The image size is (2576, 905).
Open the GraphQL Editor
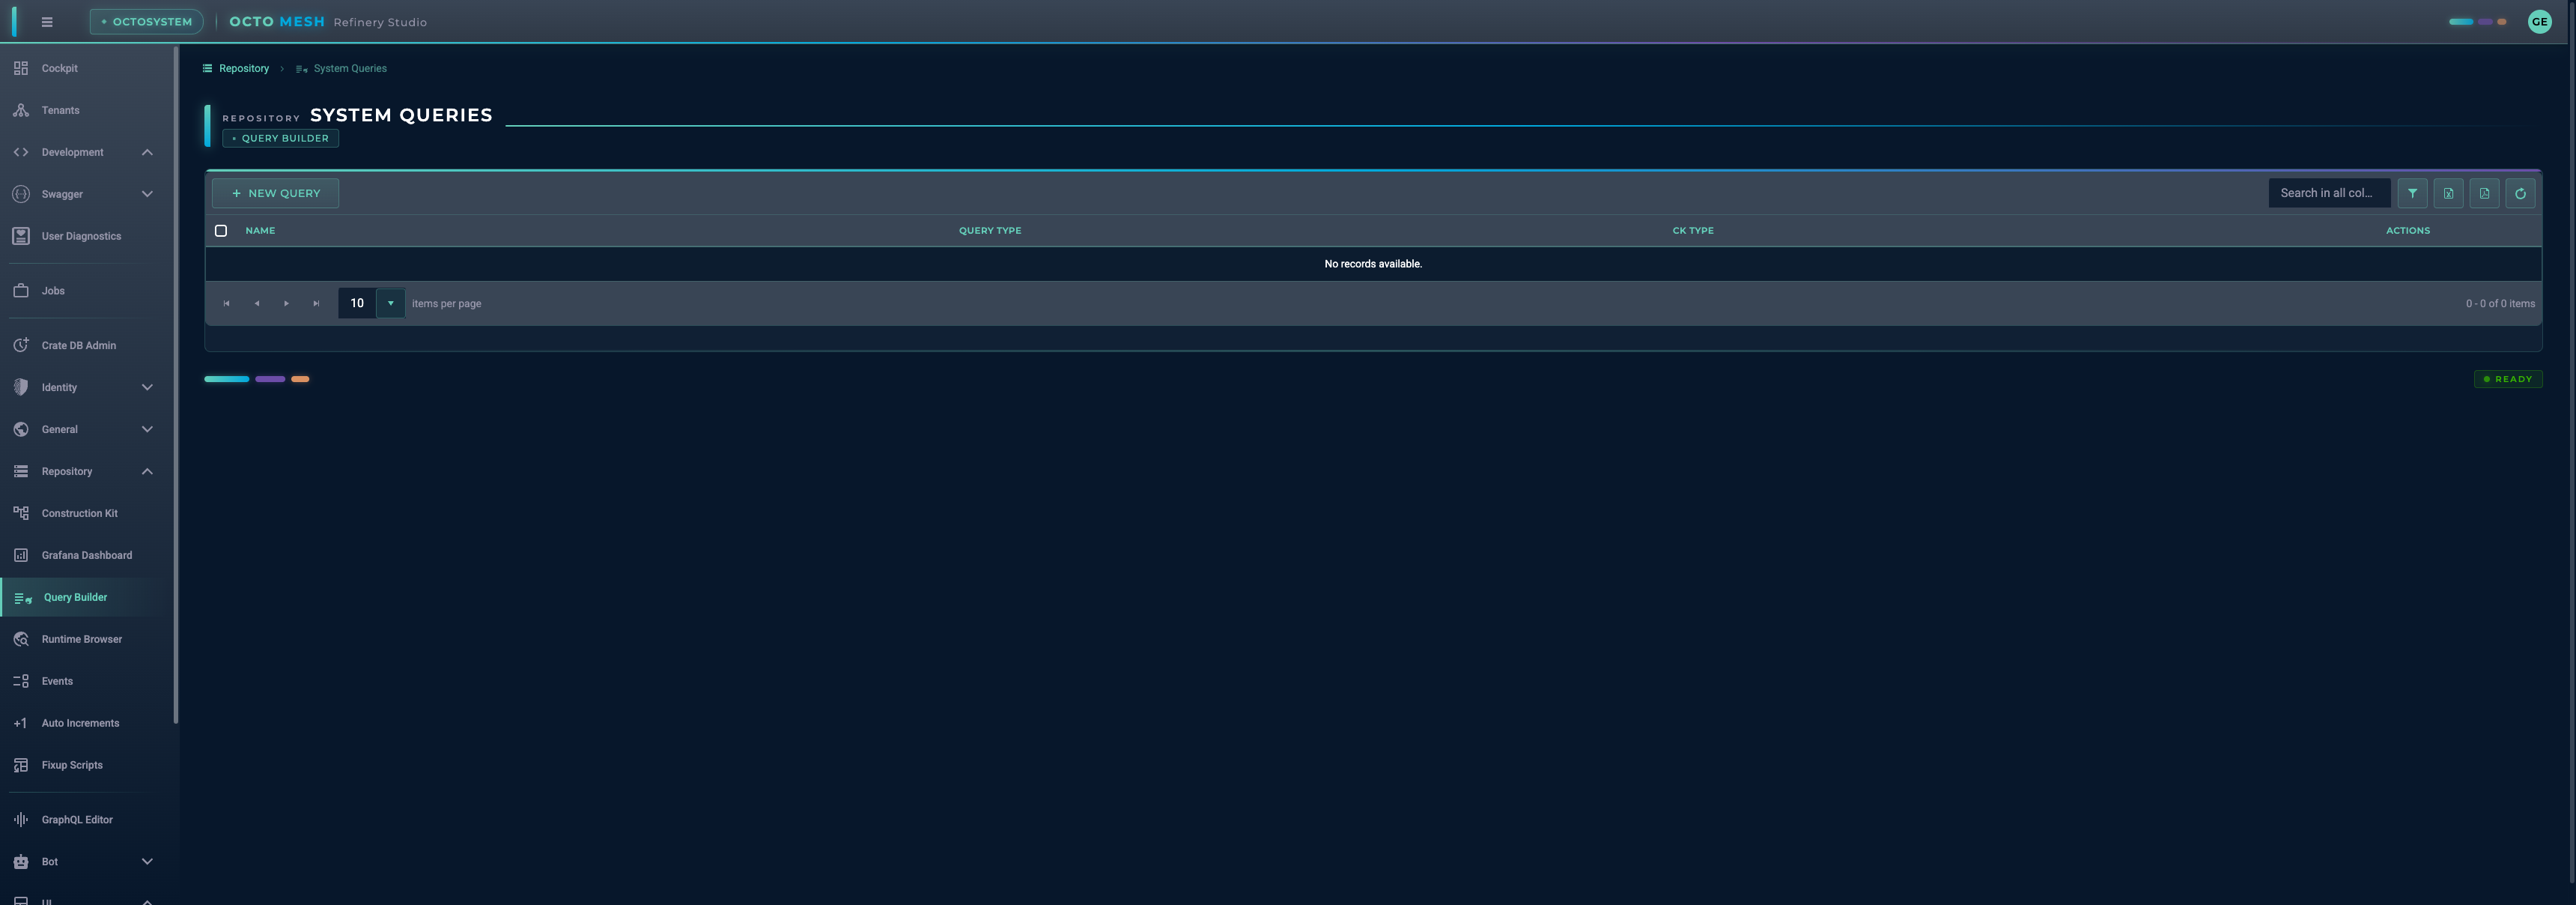click(x=77, y=819)
